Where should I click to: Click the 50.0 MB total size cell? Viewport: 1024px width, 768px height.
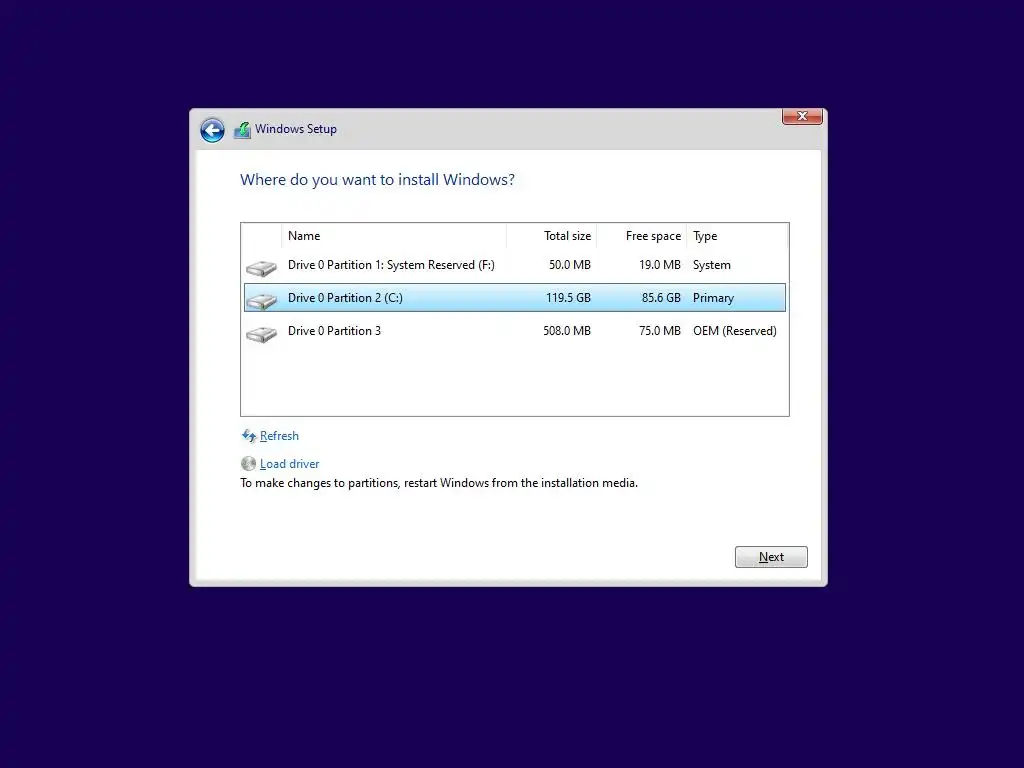click(x=569, y=265)
